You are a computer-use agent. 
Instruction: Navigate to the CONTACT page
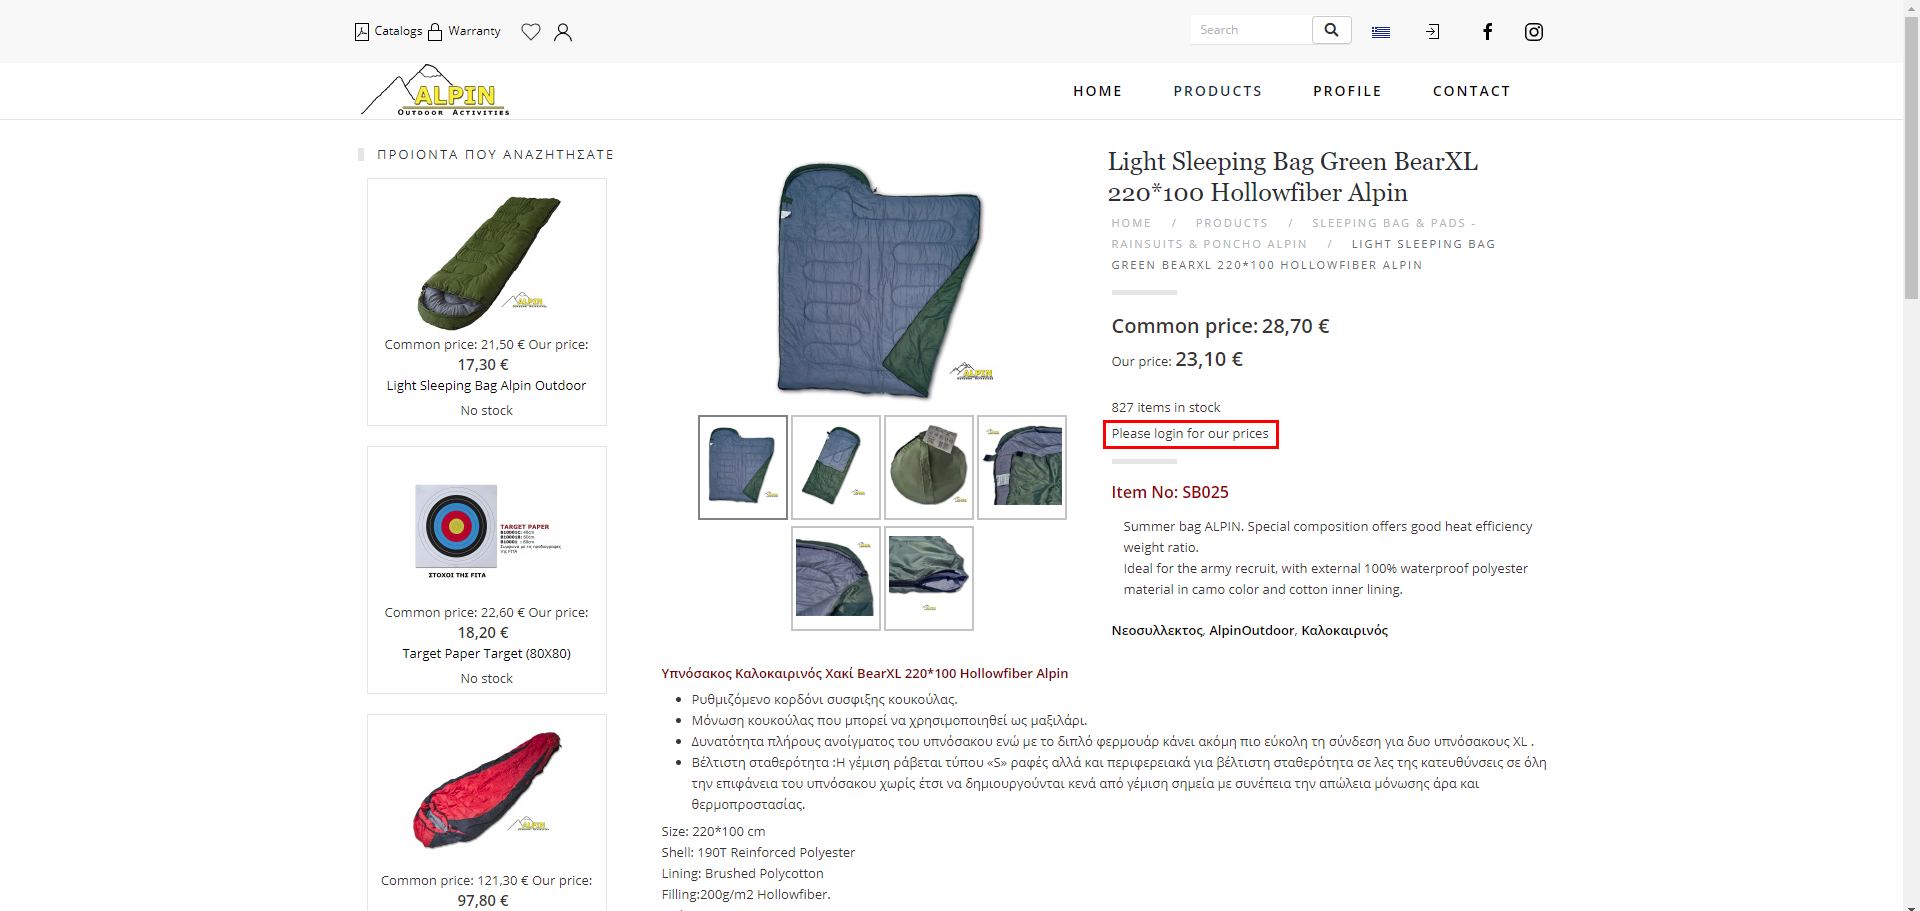[x=1471, y=91]
